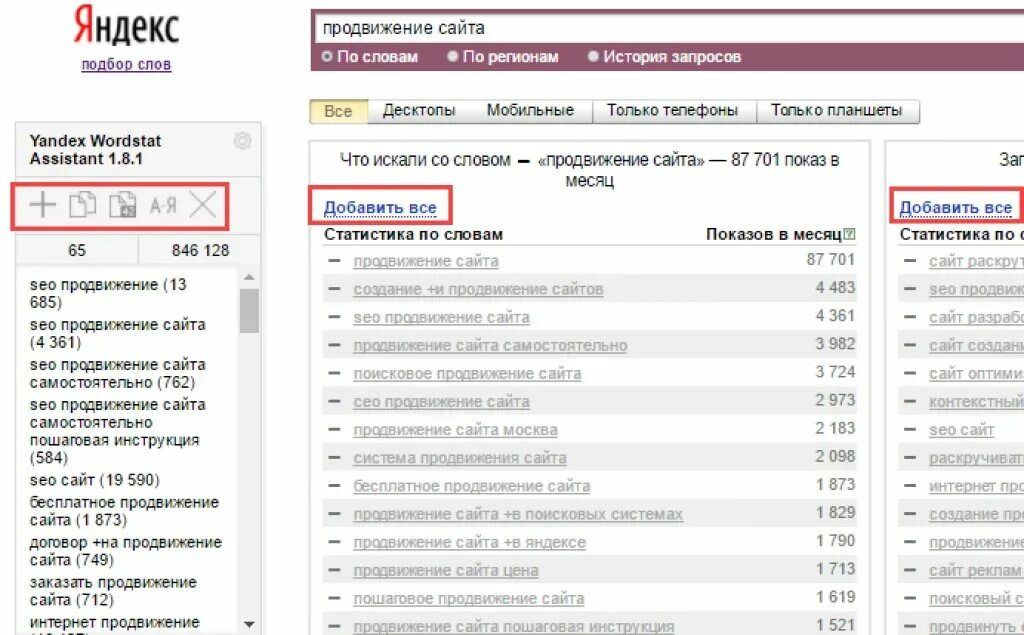Click minus icon beside 'продвижение сайта +в поисковых системах'
This screenshot has height=635, width=1024.
point(334,513)
